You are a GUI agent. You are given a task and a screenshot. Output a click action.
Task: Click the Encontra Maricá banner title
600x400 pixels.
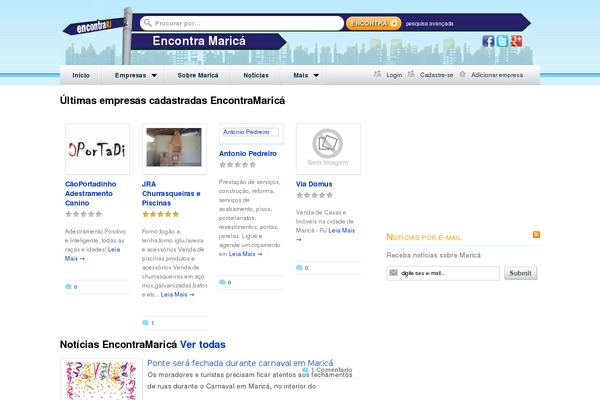(199, 41)
